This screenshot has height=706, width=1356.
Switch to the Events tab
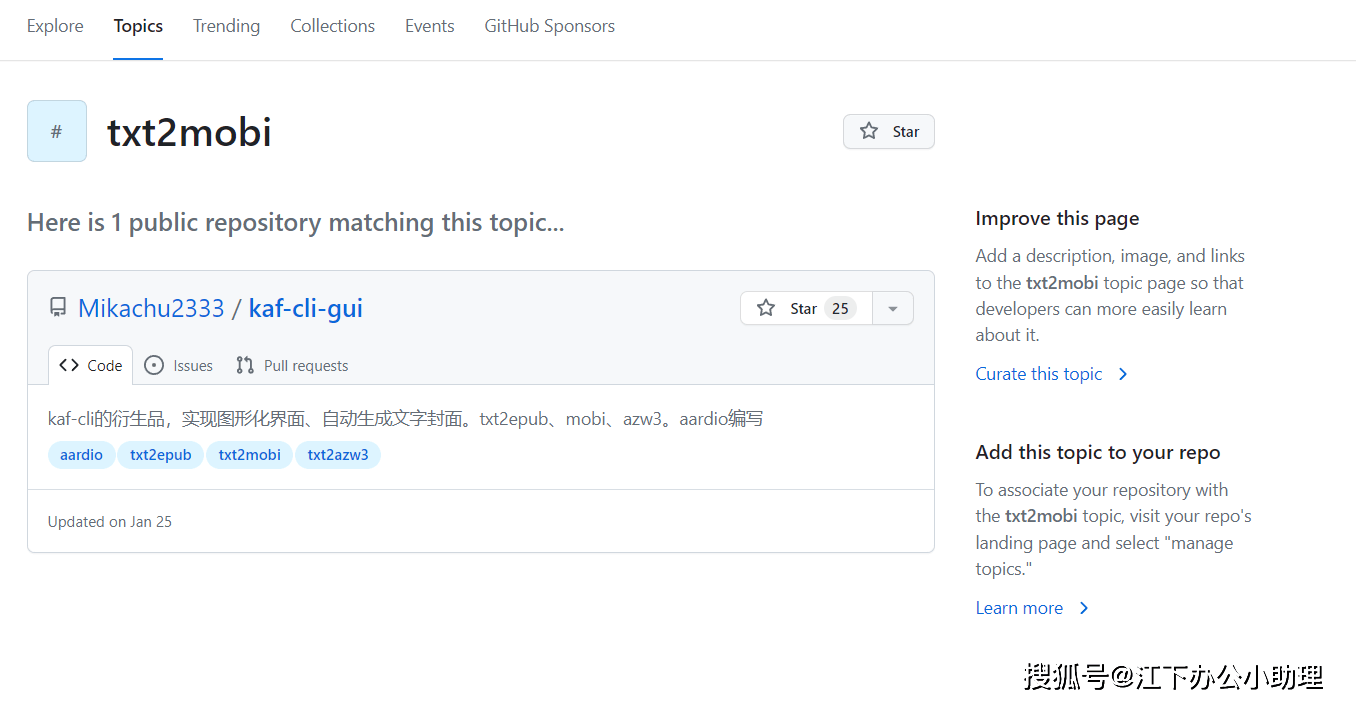tap(429, 26)
